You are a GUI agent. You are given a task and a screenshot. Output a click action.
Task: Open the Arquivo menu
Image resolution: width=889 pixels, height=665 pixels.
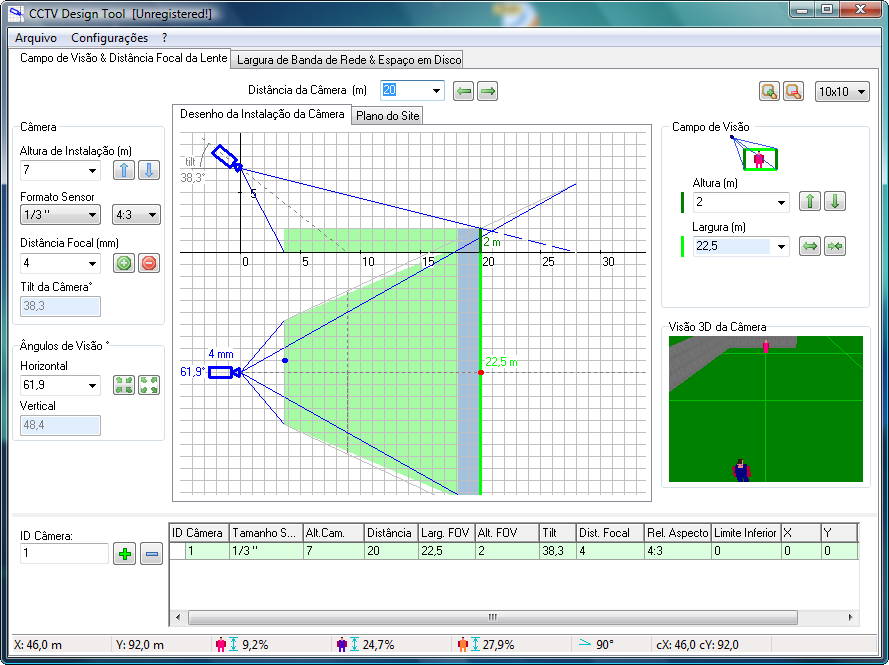(36, 38)
